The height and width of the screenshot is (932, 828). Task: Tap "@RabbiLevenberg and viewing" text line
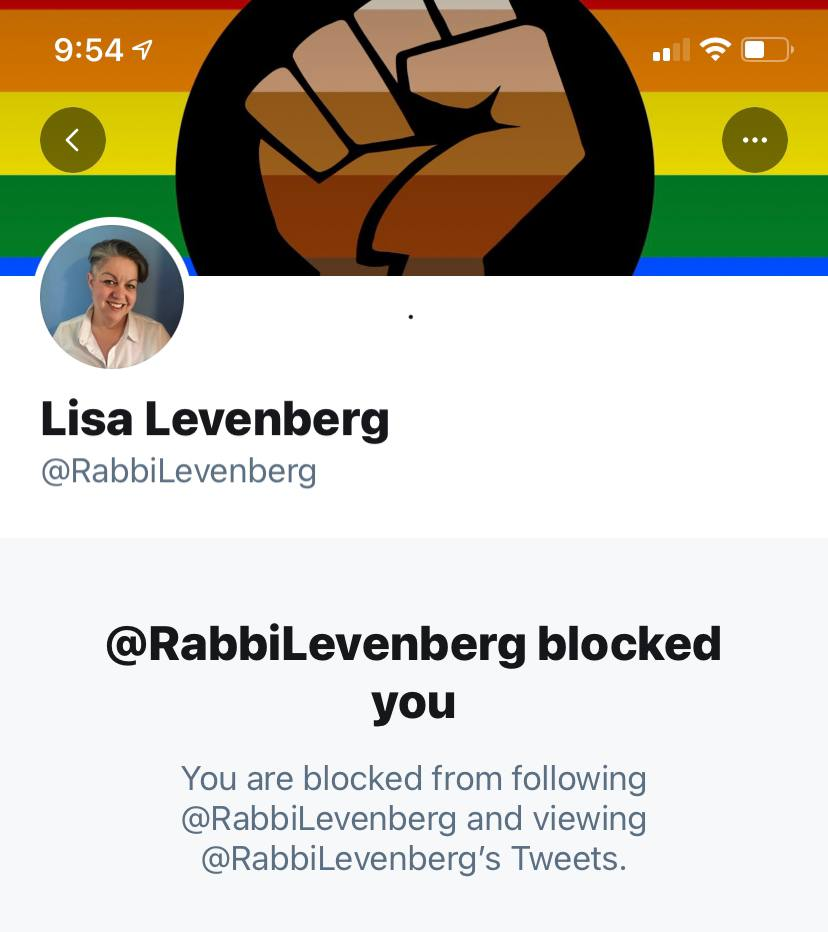pos(414,819)
